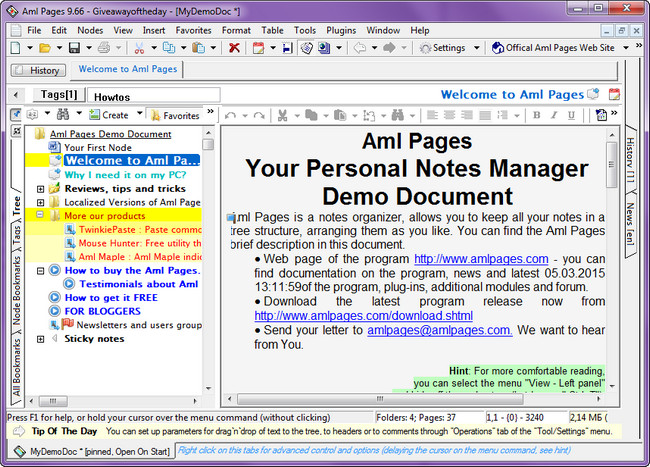Click the amlpages@amlpages.com email link
The width and height of the screenshot is (650, 467).
[x=440, y=330]
